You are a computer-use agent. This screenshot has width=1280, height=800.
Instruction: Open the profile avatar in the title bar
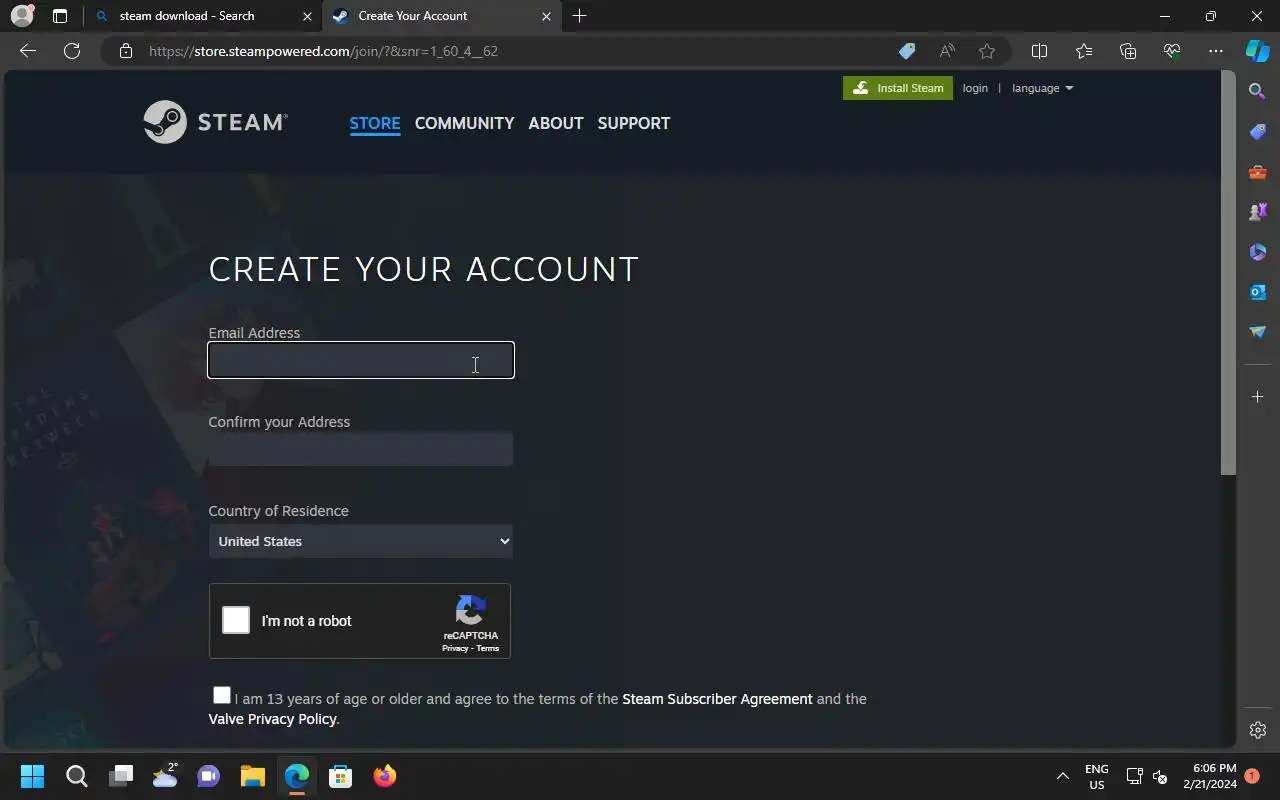point(22,16)
